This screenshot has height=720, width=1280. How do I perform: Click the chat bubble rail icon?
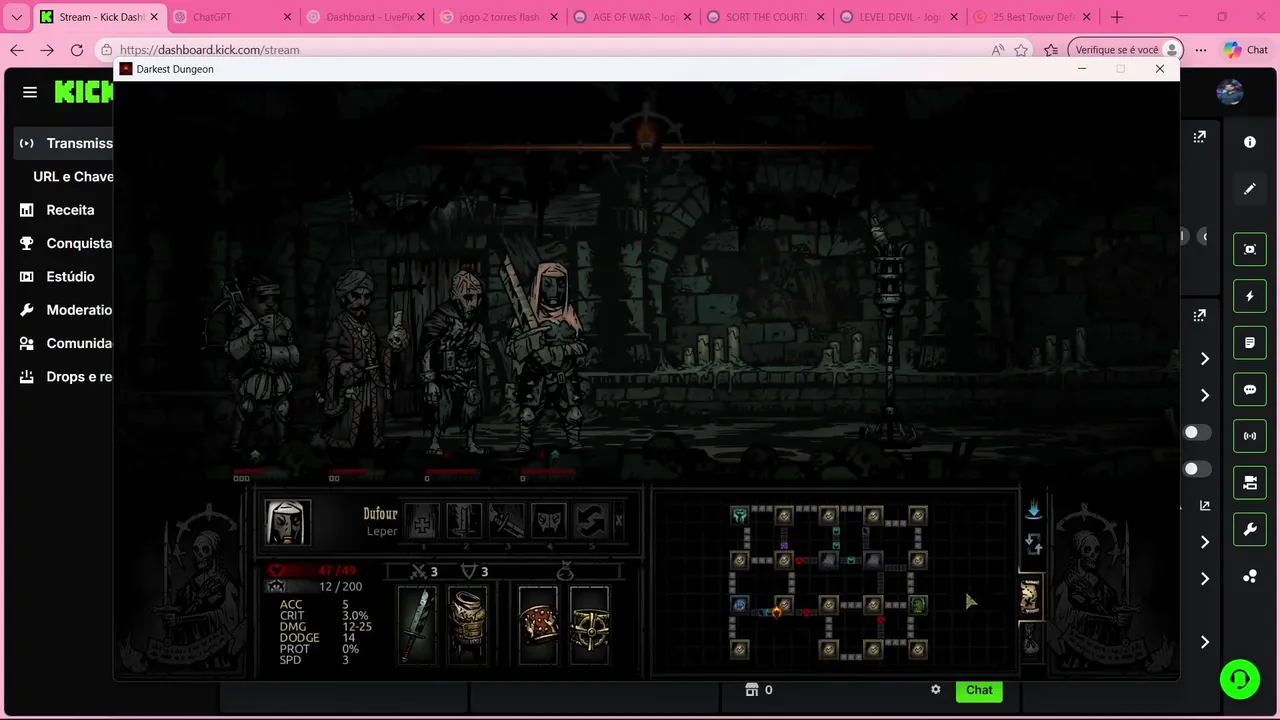1250,390
